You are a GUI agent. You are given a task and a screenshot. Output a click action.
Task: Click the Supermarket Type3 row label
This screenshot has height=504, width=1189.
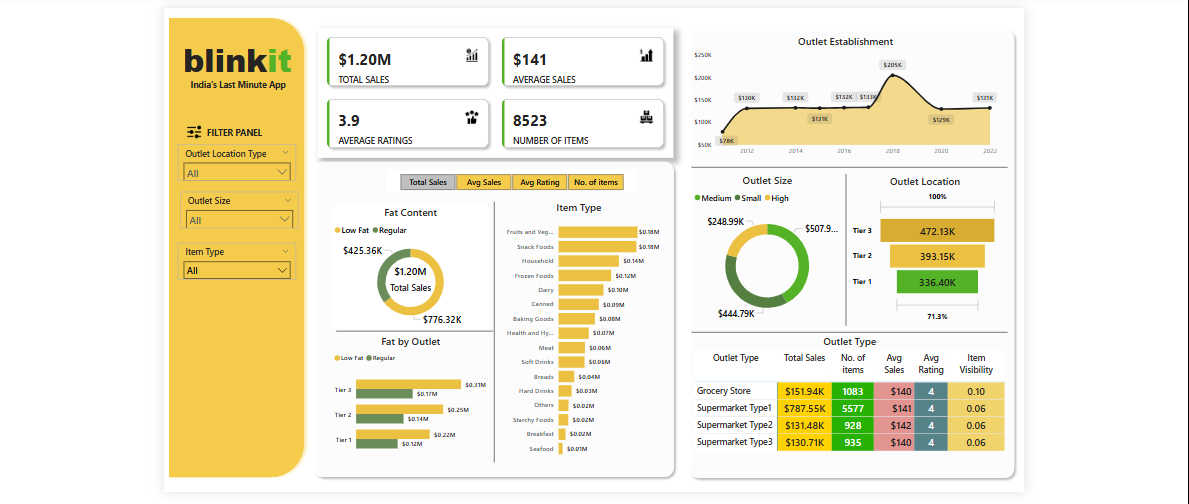[735, 442]
